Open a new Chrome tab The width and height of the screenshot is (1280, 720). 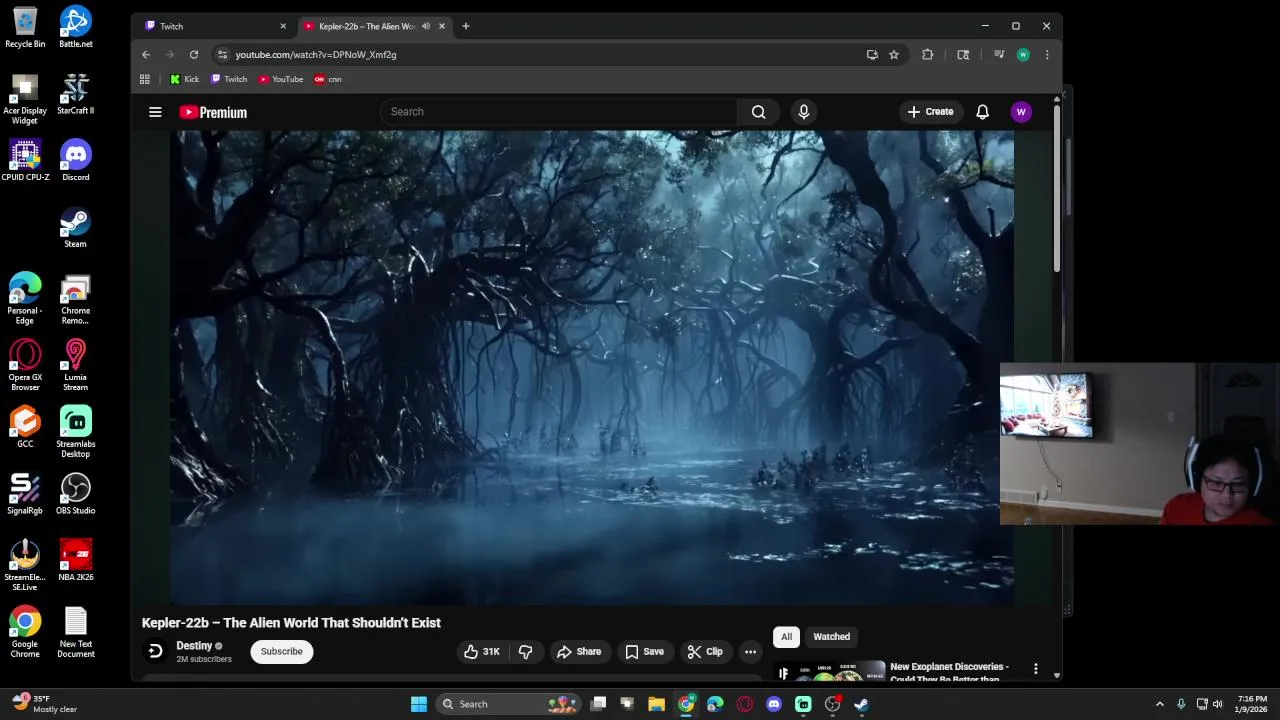coord(465,26)
